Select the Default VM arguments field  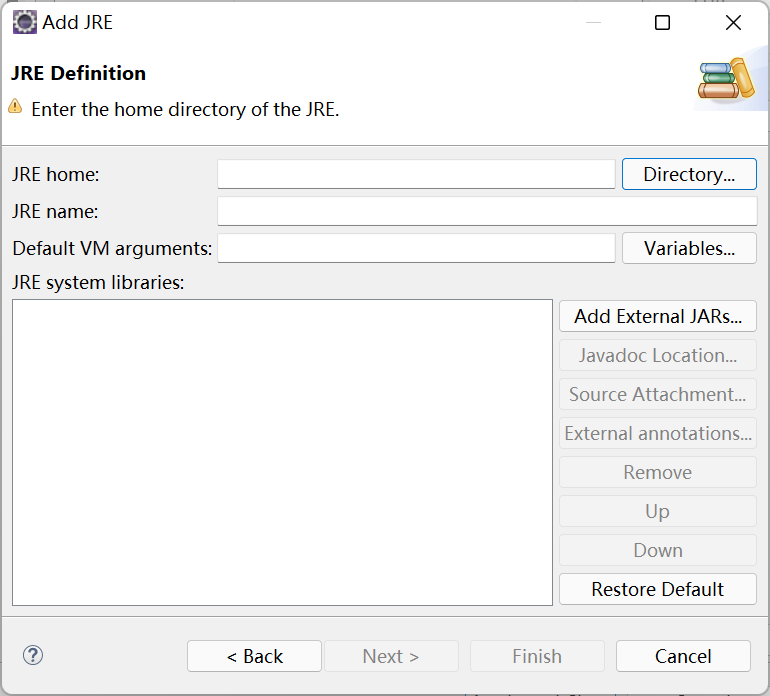click(x=416, y=248)
